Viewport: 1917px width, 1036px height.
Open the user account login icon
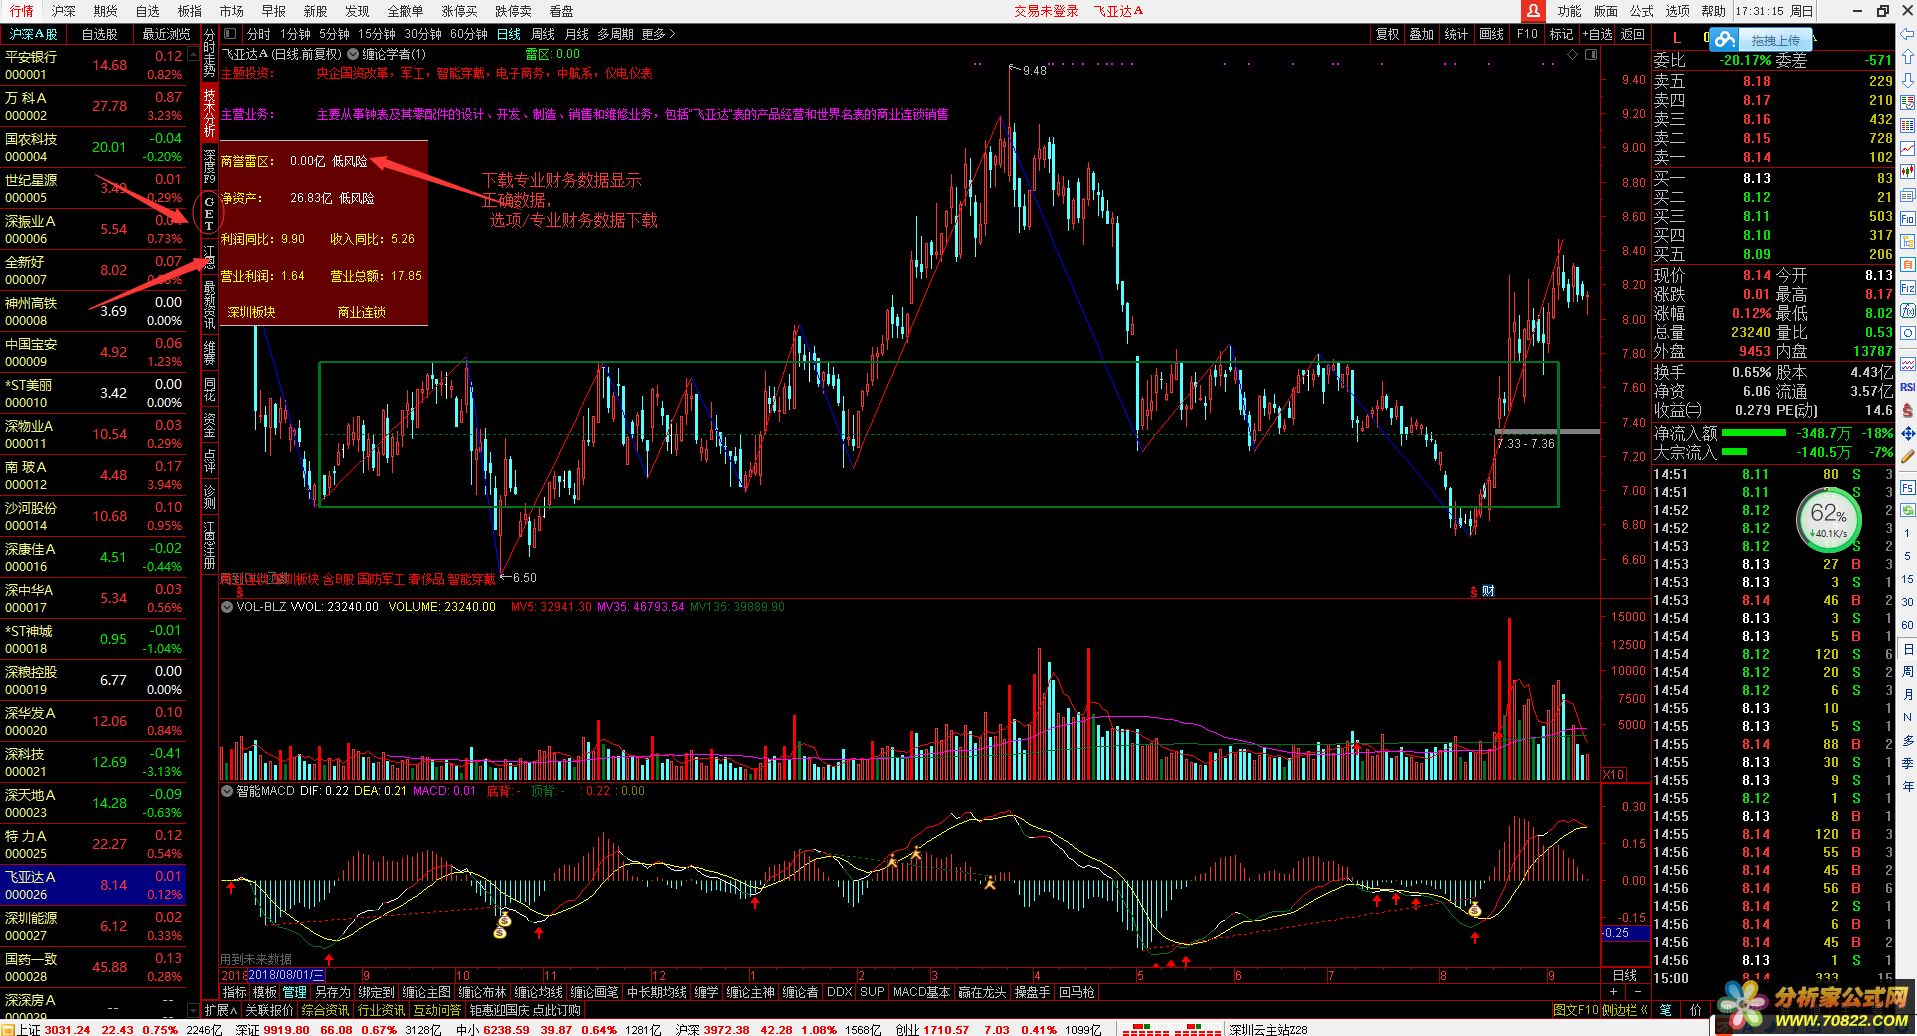(1533, 11)
